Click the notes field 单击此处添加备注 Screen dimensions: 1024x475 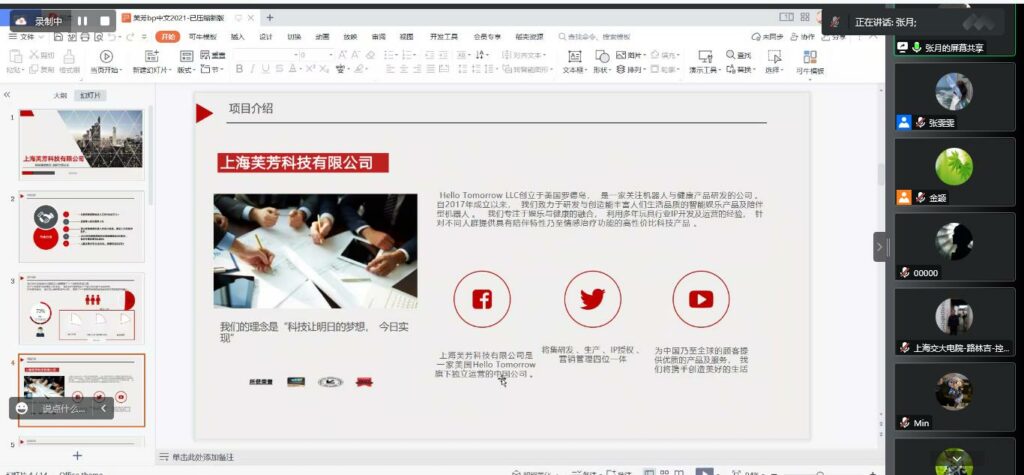point(202,457)
